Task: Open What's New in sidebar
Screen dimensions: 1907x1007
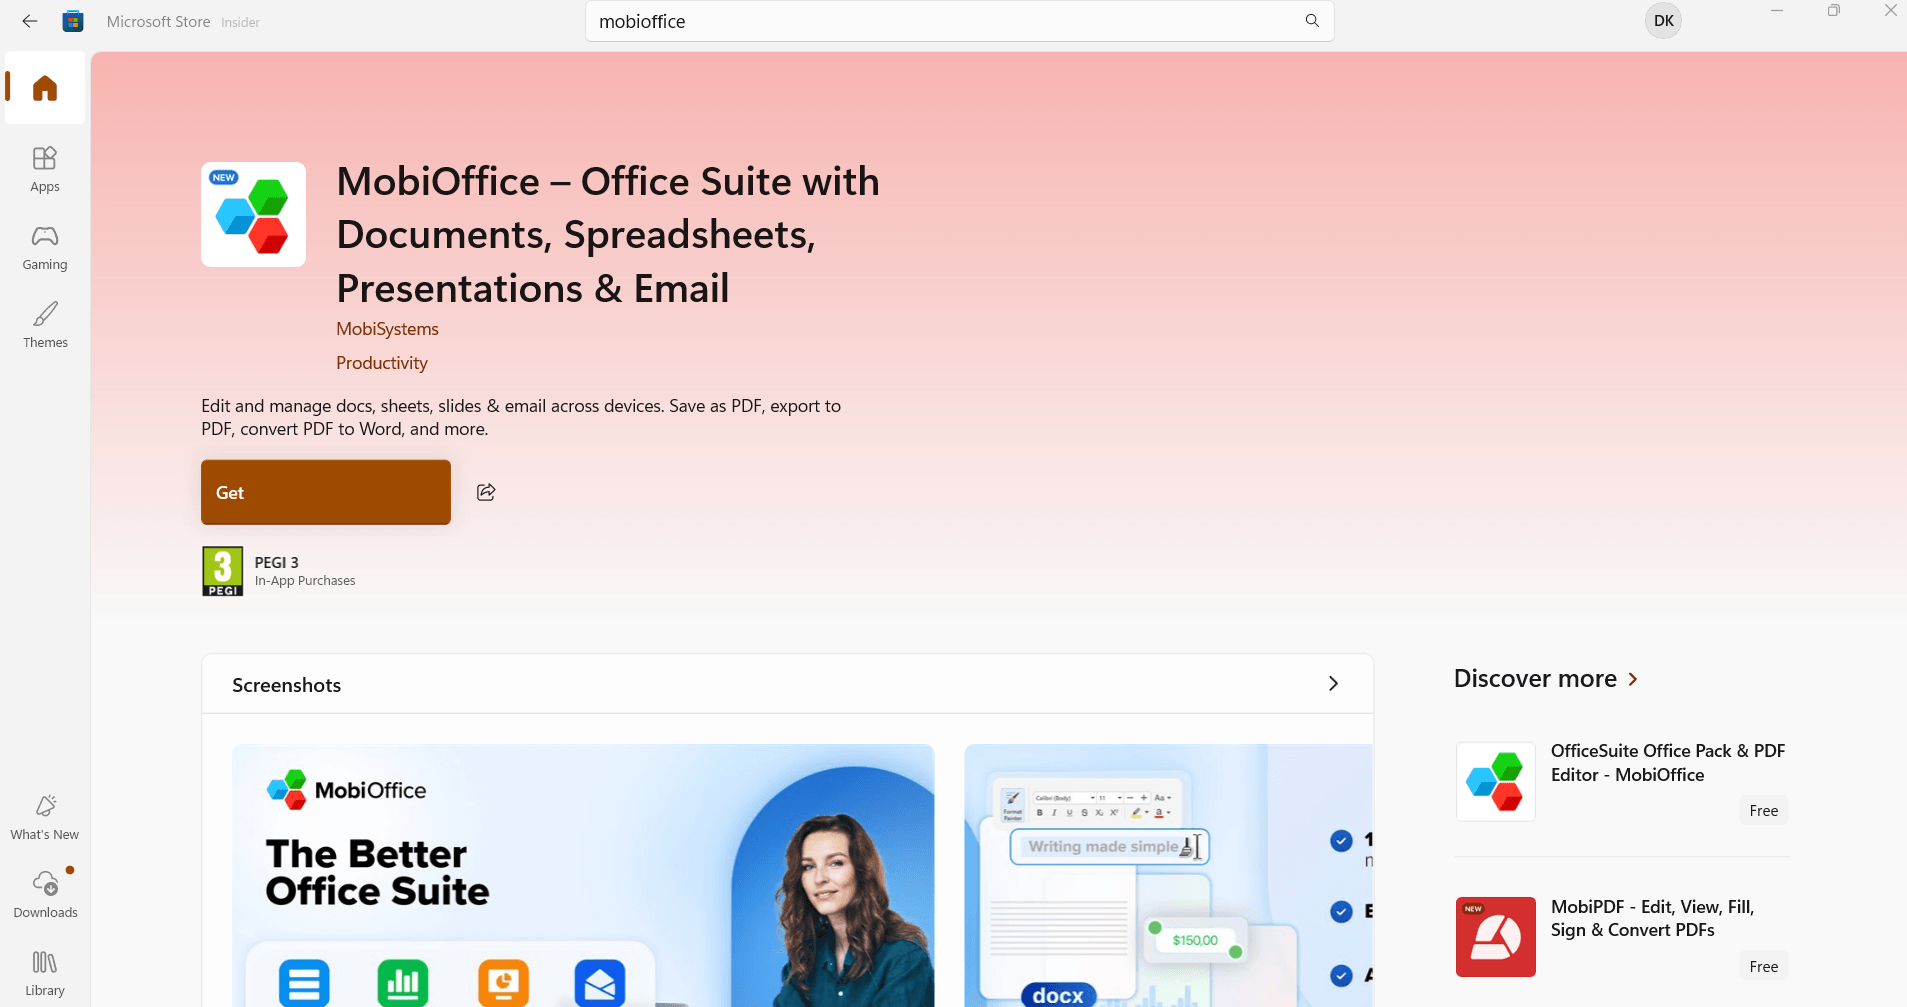Action: 45,817
